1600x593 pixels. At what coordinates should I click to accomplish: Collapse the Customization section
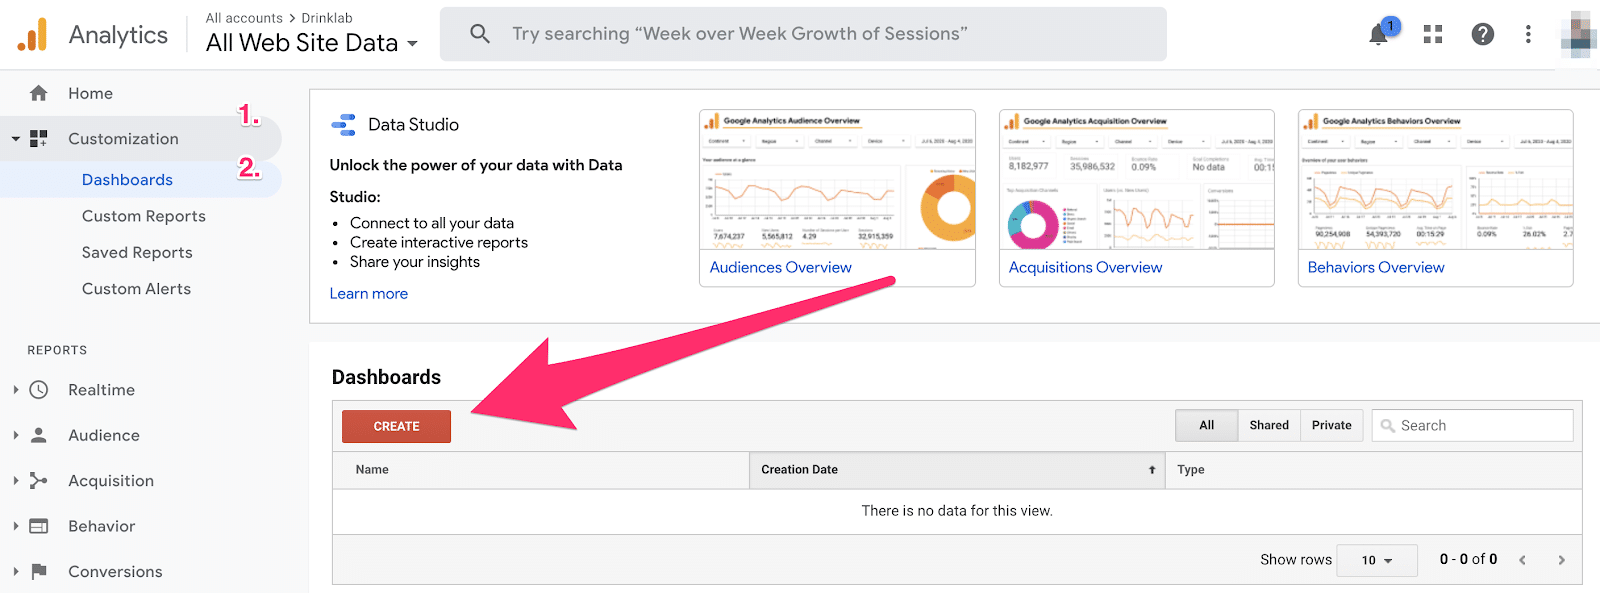pyautogui.click(x=15, y=139)
